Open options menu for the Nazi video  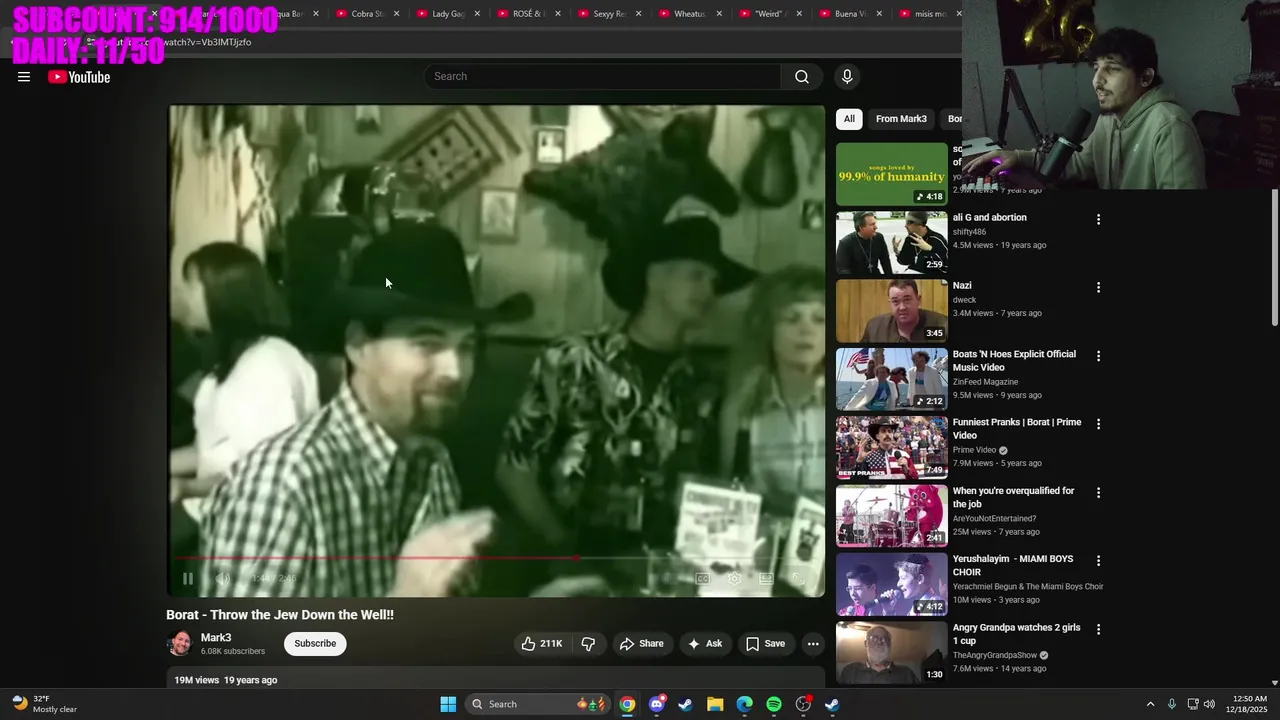pos(1098,287)
